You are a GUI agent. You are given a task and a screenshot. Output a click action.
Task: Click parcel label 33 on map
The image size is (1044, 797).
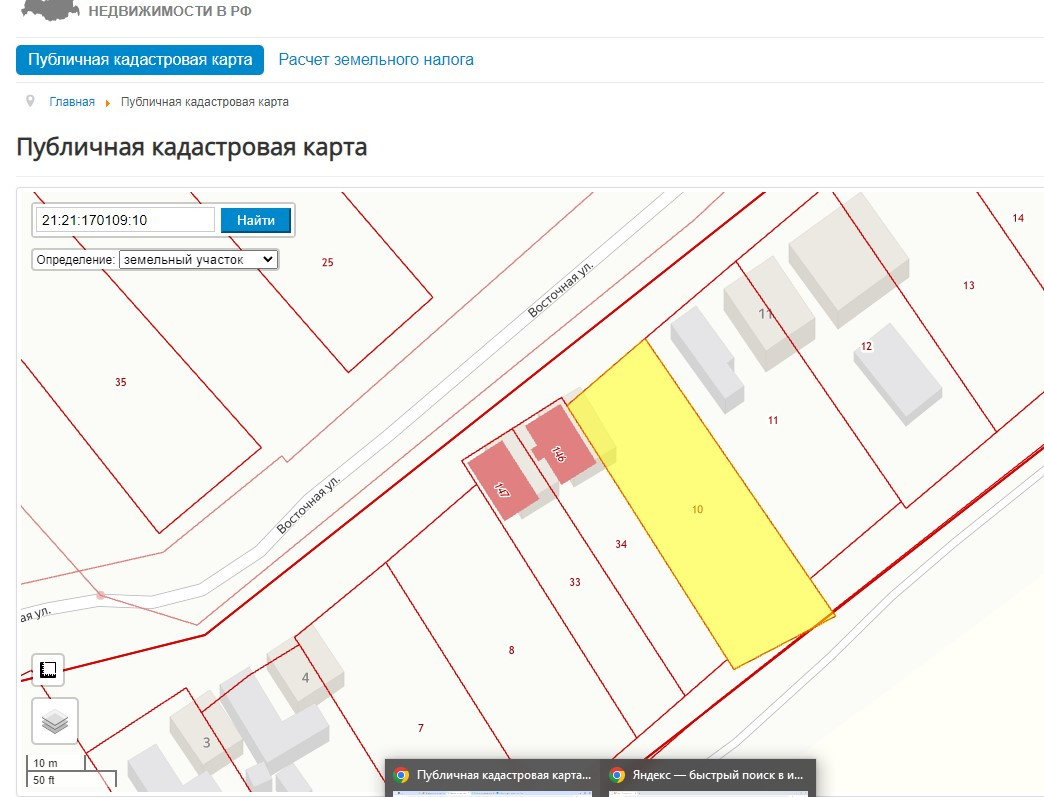pos(575,582)
